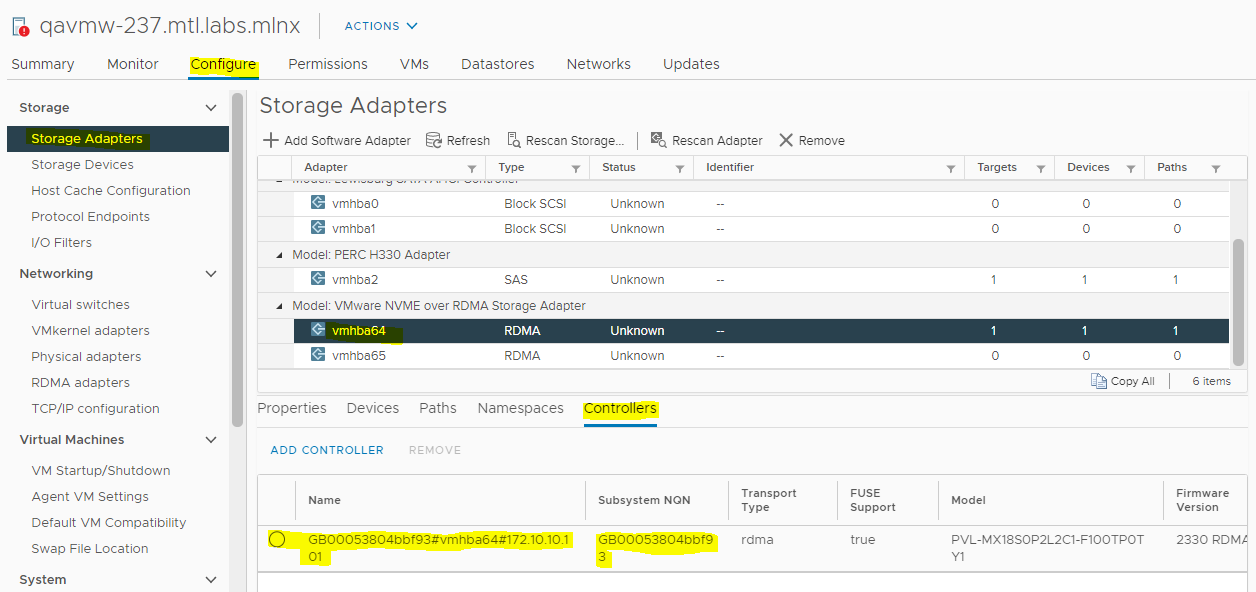Filter the Devices column
The width and height of the screenshot is (1256, 592).
point(1131,168)
